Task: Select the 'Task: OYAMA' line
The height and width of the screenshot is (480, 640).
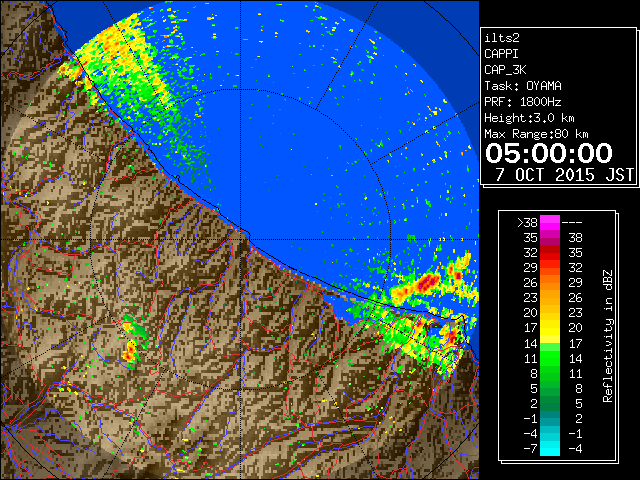Action: point(523,86)
